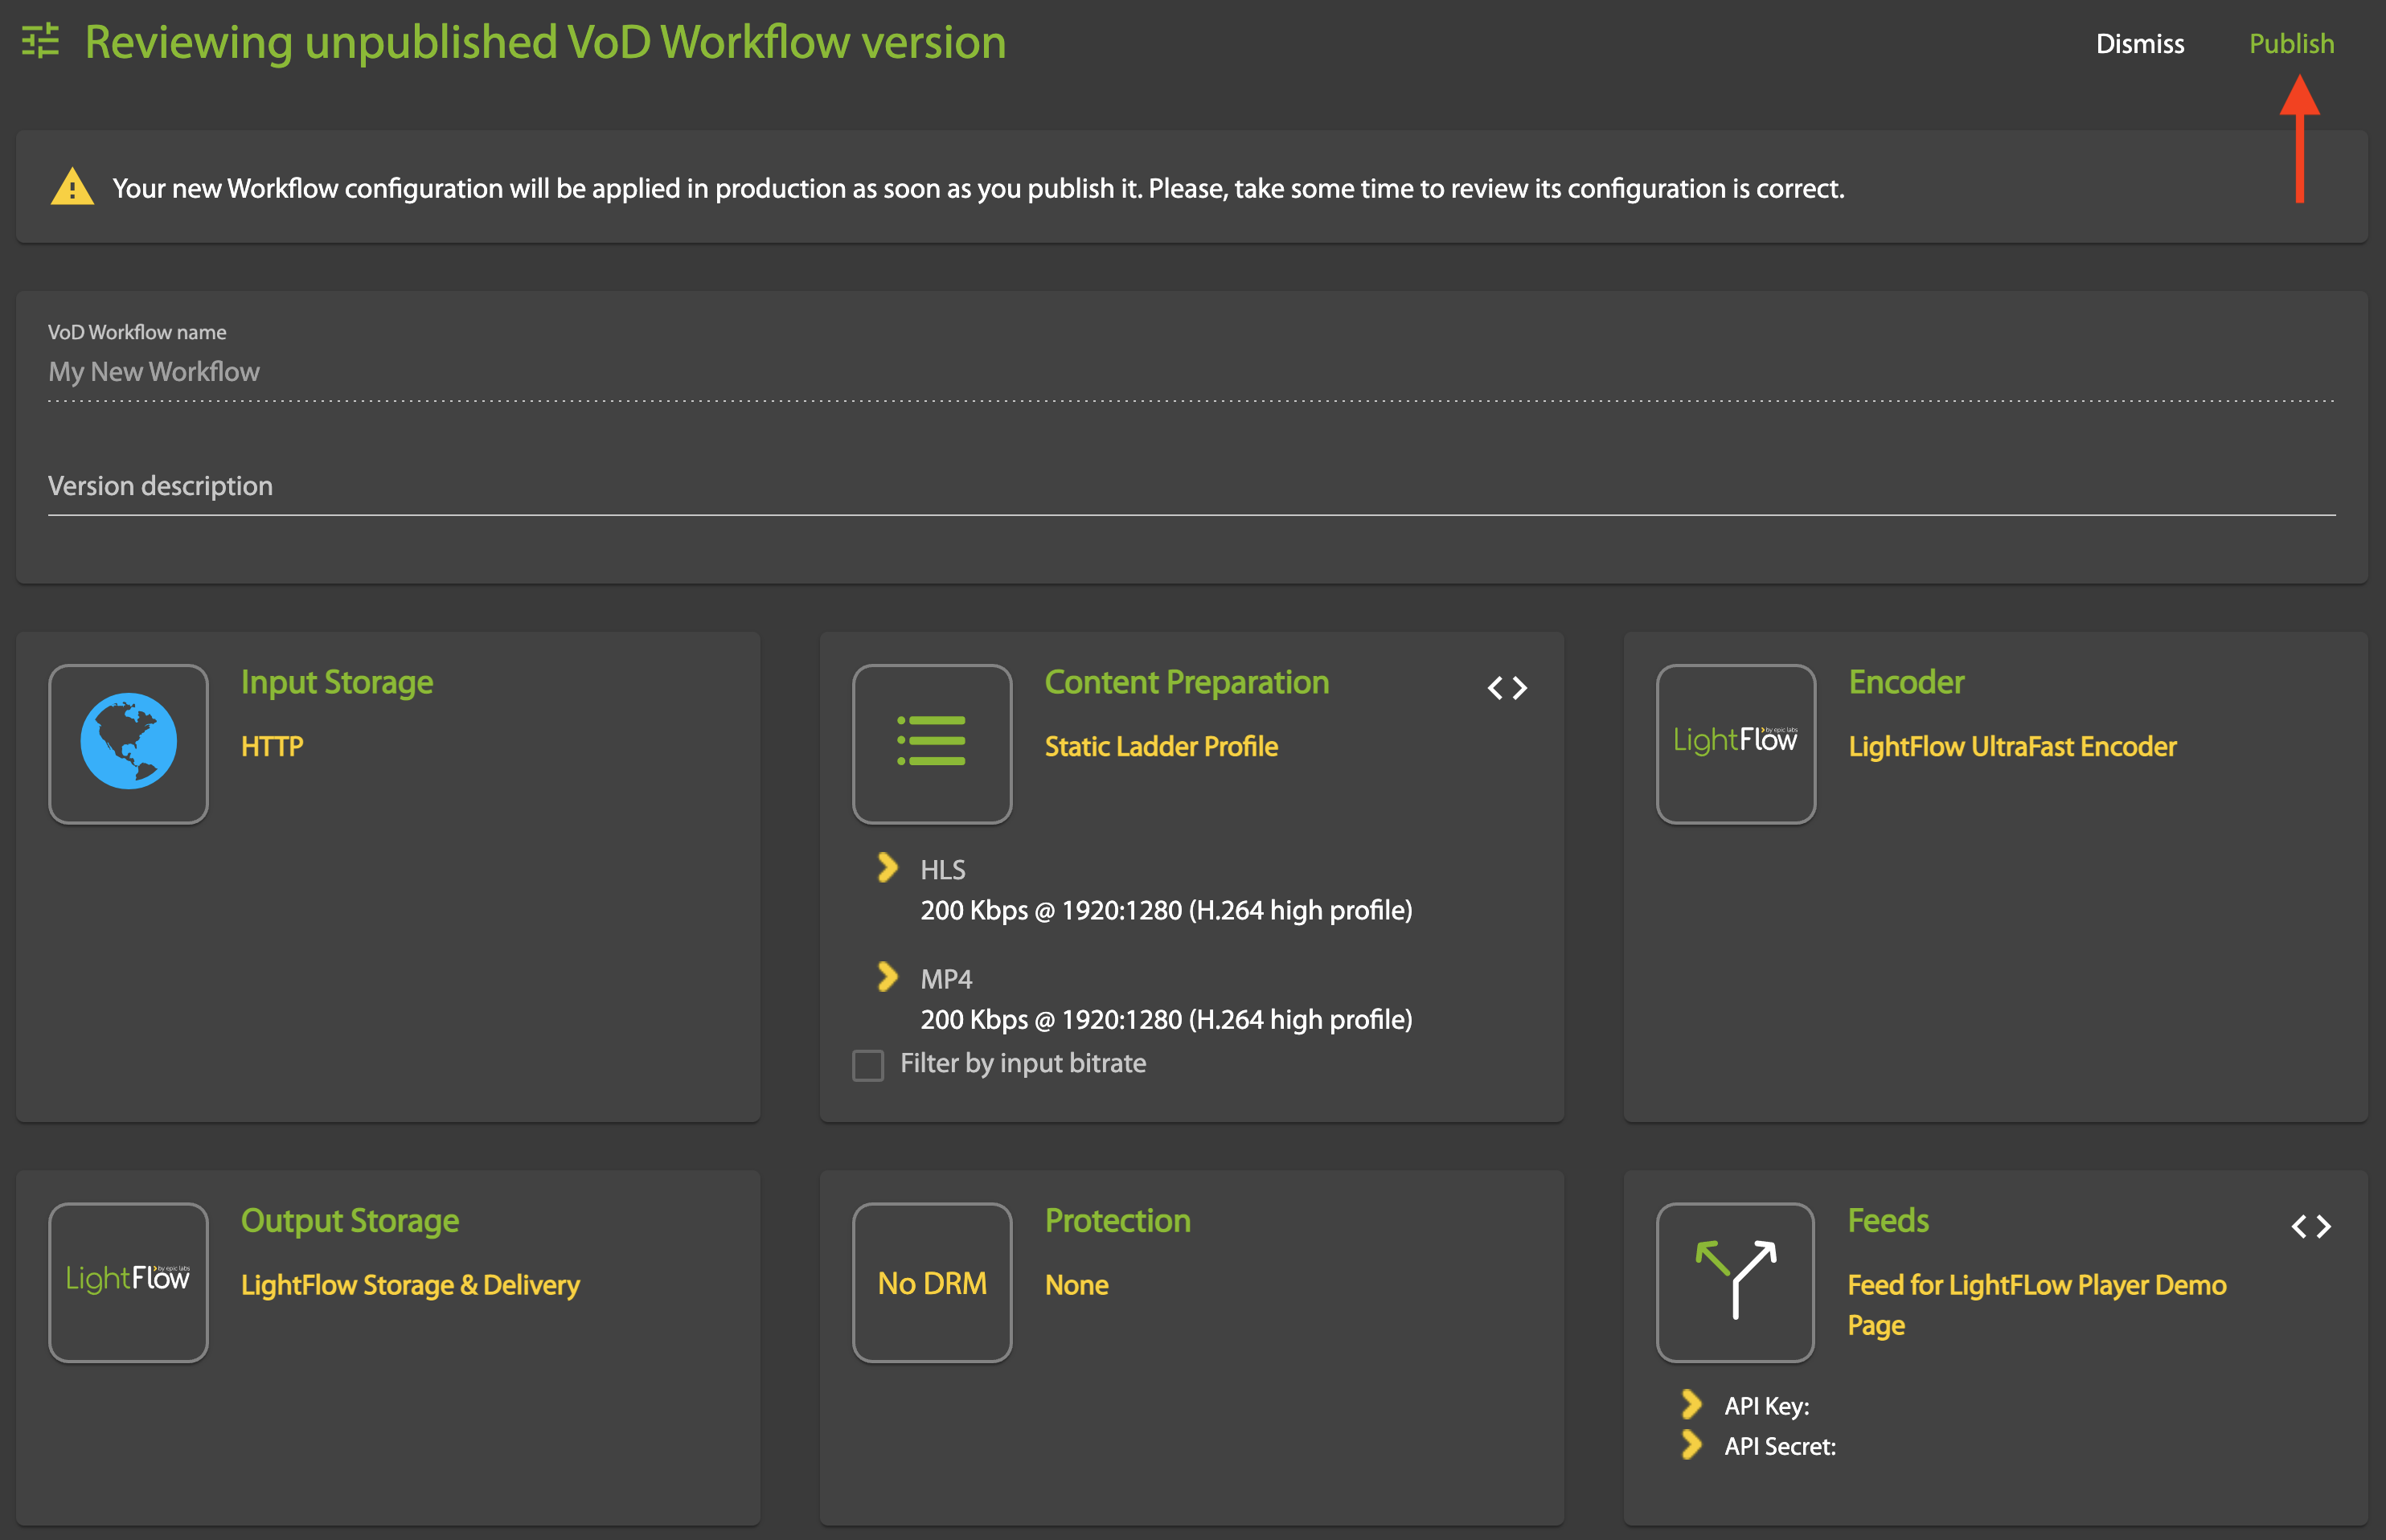Screen dimensions: 2386x1540
Task: Click the workflow sliders icon beside title
Action: (40, 42)
